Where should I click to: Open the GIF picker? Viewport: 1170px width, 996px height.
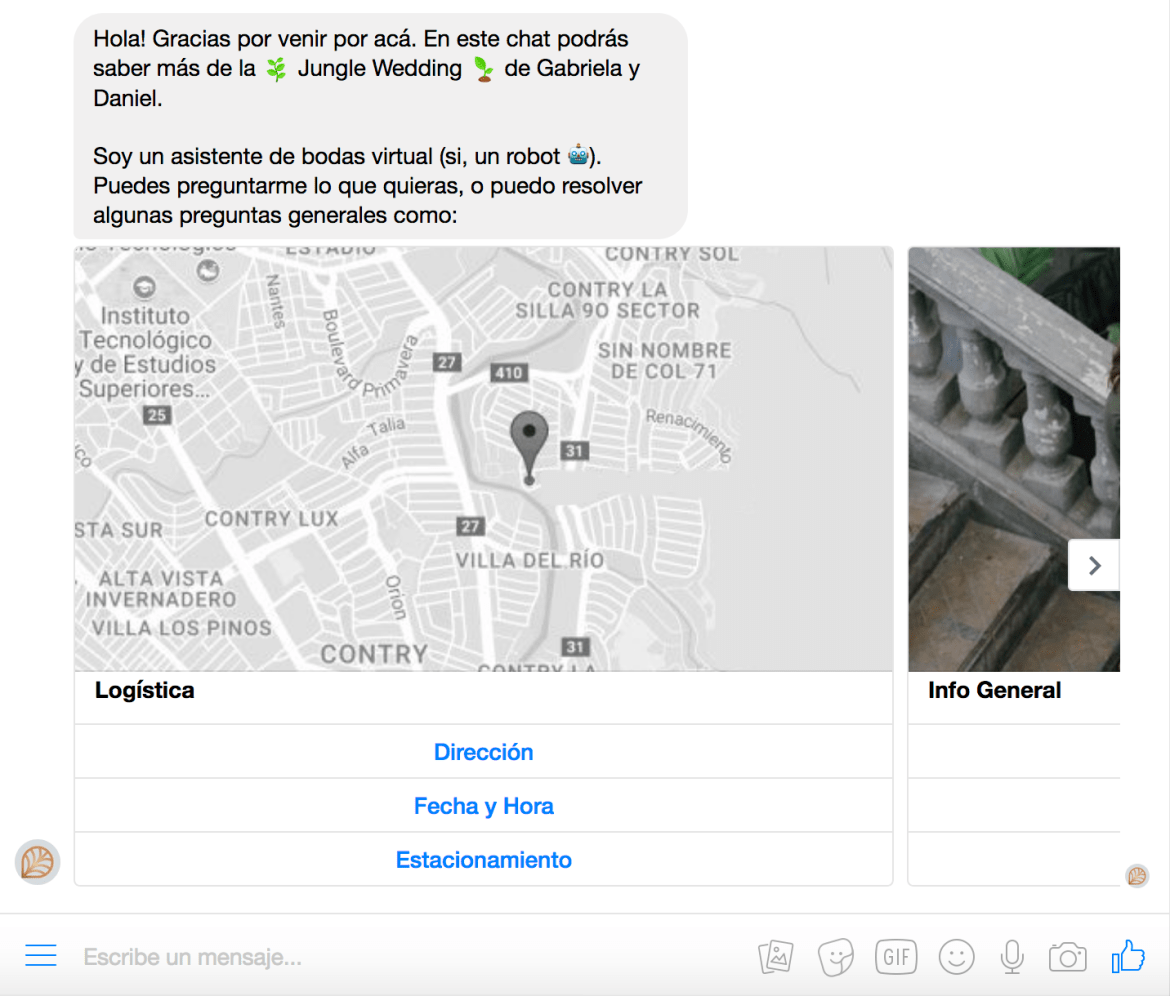[896, 956]
